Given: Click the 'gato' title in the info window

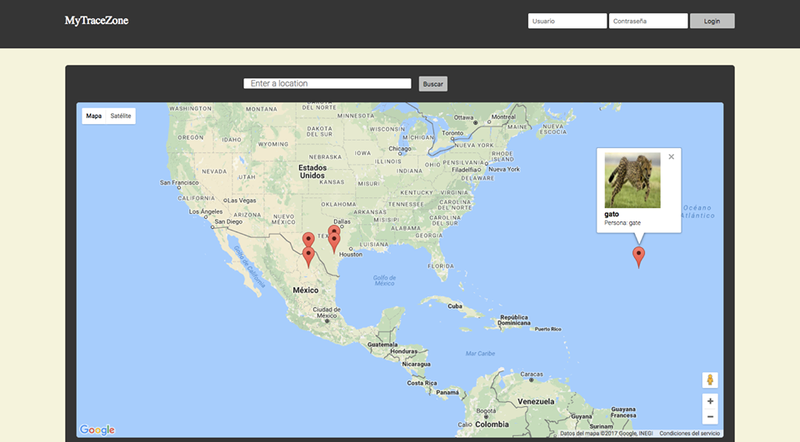Looking at the screenshot, I should tap(613, 214).
